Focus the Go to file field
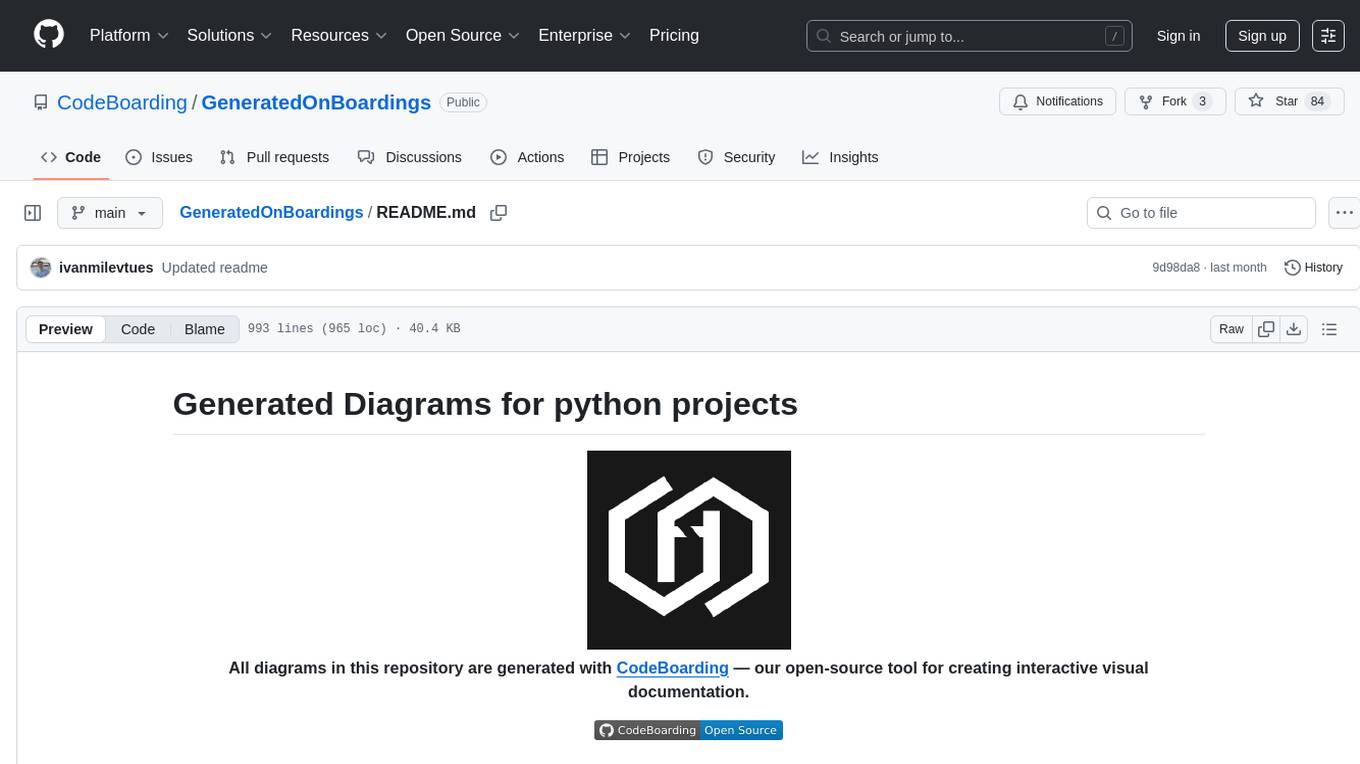The width and height of the screenshot is (1360, 764). point(1201,213)
